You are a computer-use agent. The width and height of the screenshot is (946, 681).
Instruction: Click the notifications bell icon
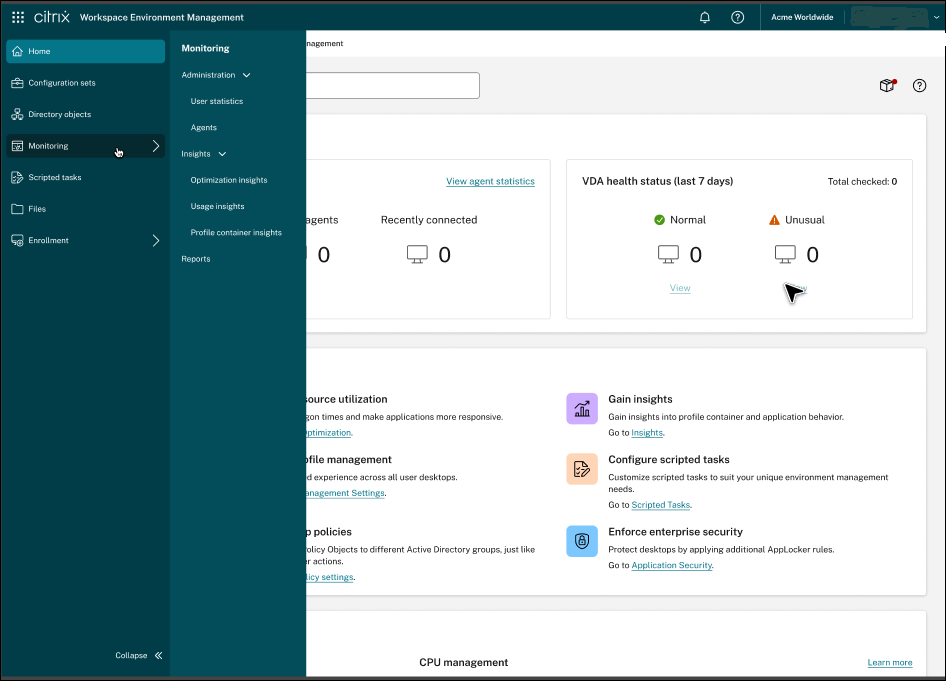click(705, 17)
